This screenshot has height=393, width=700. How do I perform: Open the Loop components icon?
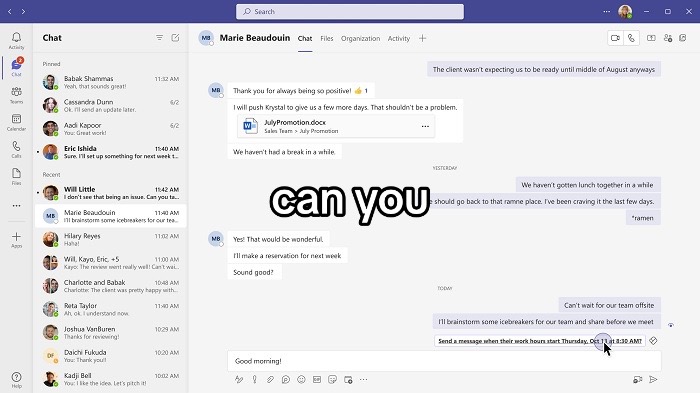[x=286, y=380]
